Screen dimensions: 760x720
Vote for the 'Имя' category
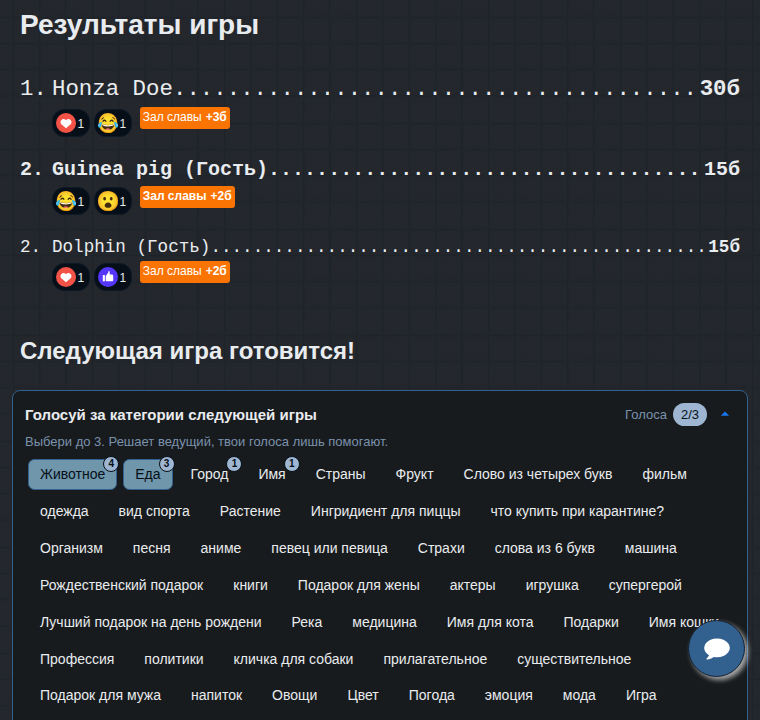tap(272, 474)
